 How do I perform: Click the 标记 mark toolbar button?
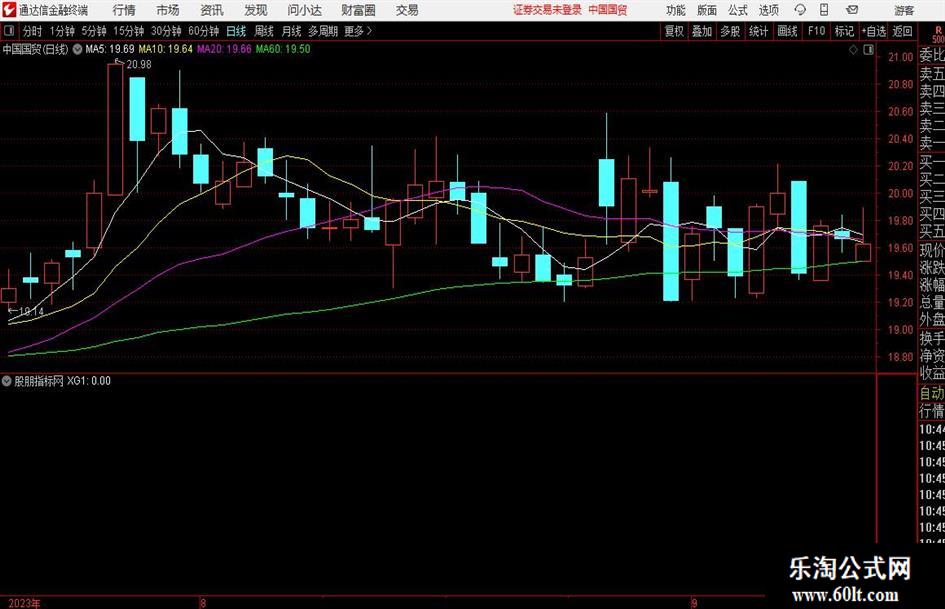click(844, 31)
